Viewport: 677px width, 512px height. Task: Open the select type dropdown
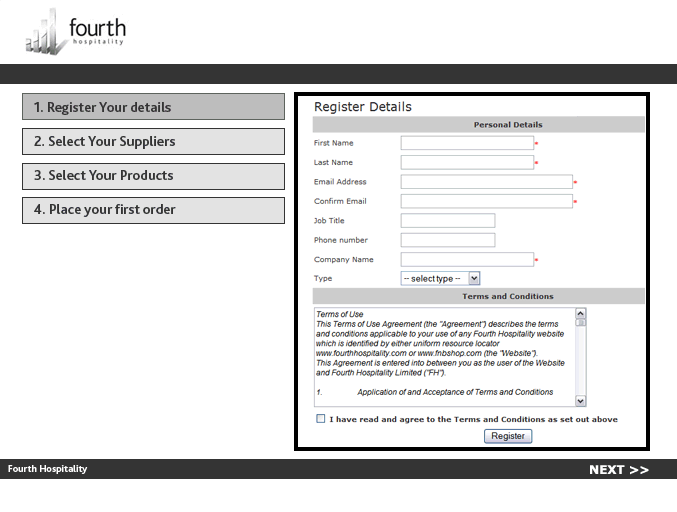[440, 278]
